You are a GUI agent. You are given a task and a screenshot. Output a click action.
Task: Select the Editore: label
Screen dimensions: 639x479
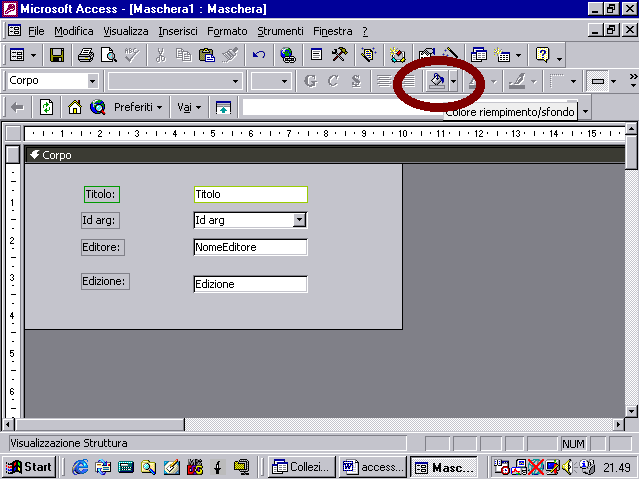tap(103, 247)
